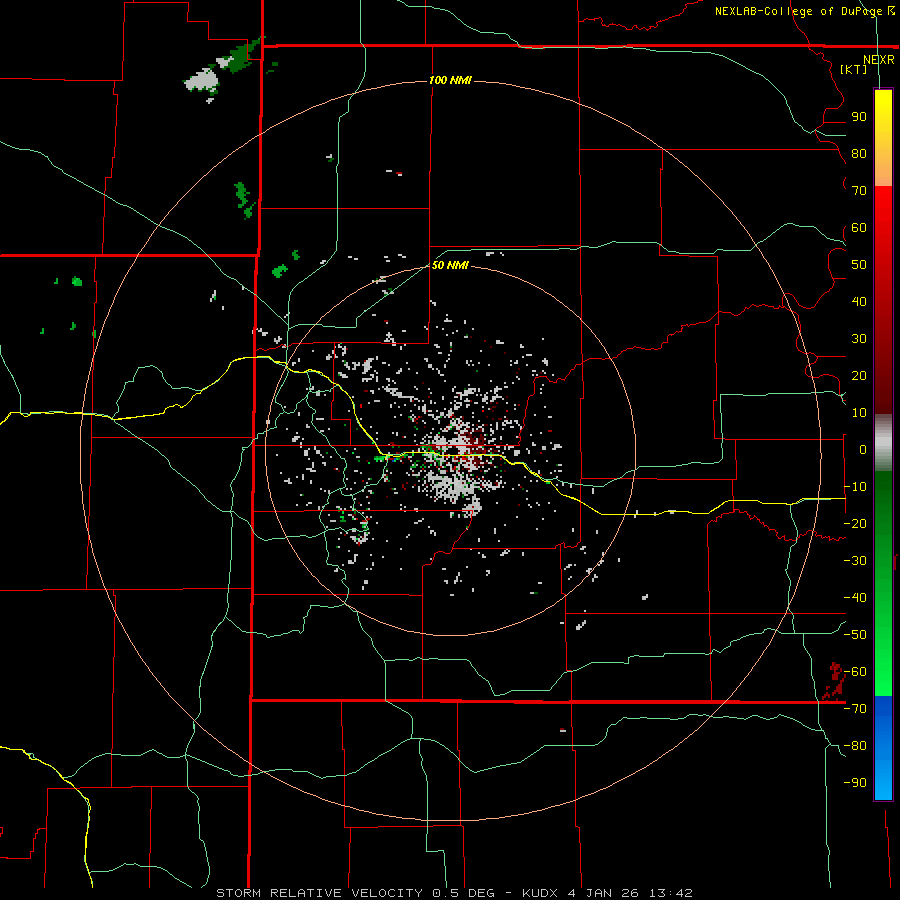Click the -50 value on the velocity scale

tap(855, 635)
